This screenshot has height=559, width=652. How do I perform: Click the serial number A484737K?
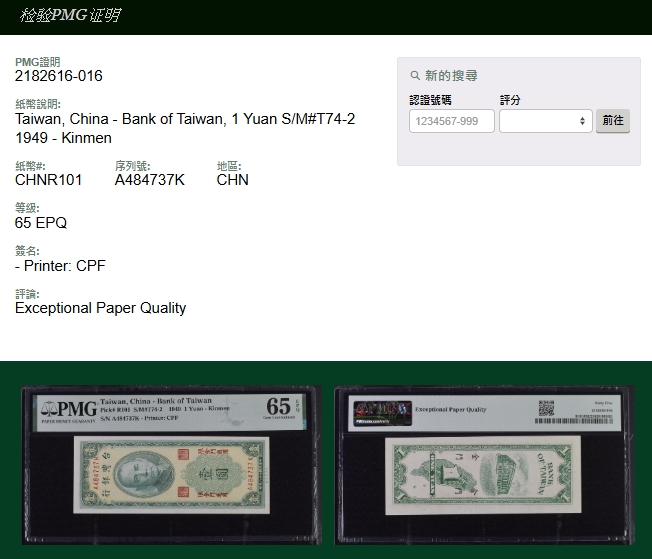[x=149, y=180]
